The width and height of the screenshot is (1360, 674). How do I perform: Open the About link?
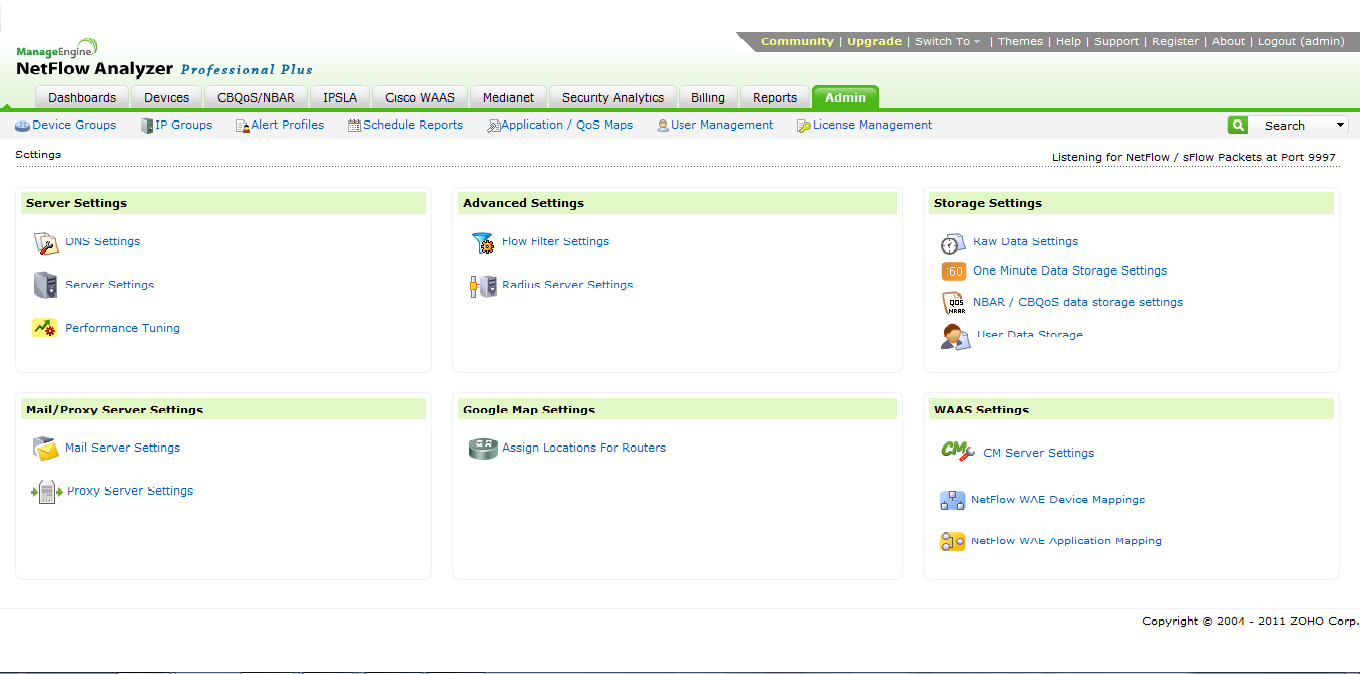(1228, 42)
